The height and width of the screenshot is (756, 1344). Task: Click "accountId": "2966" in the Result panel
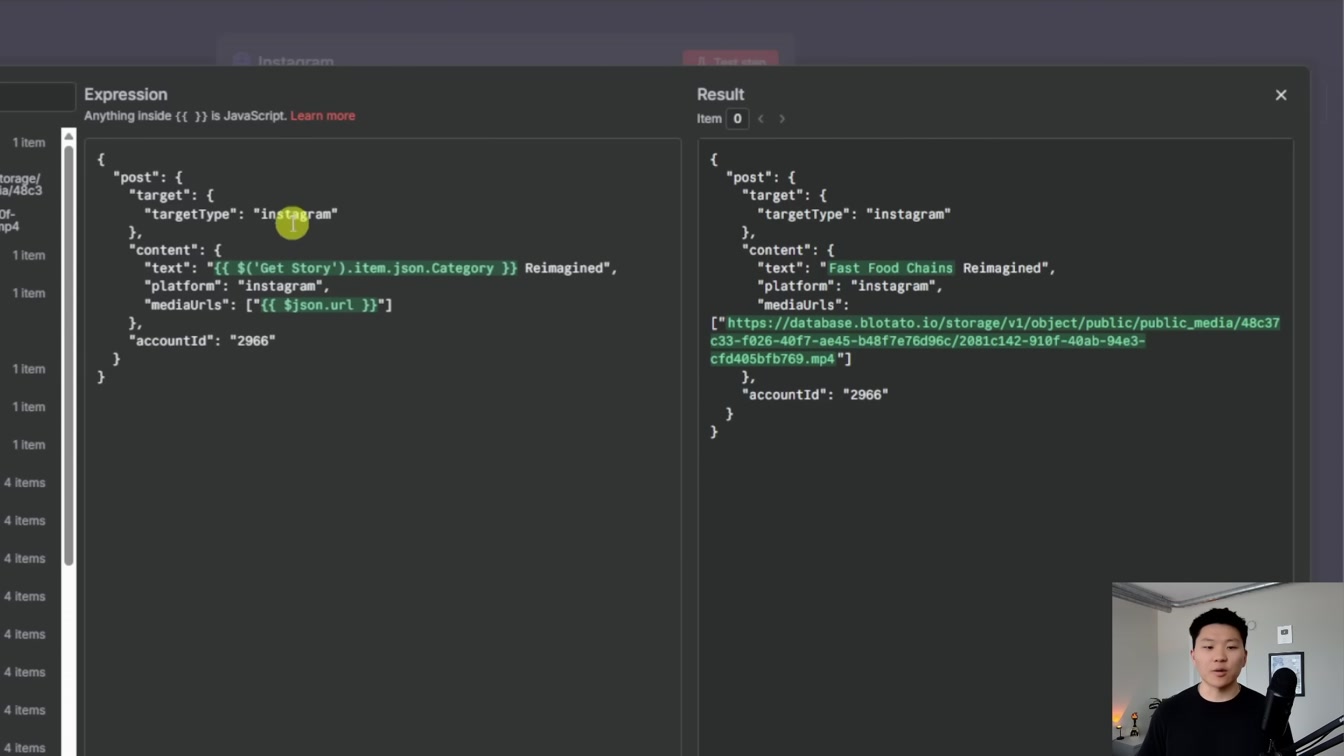pos(815,395)
